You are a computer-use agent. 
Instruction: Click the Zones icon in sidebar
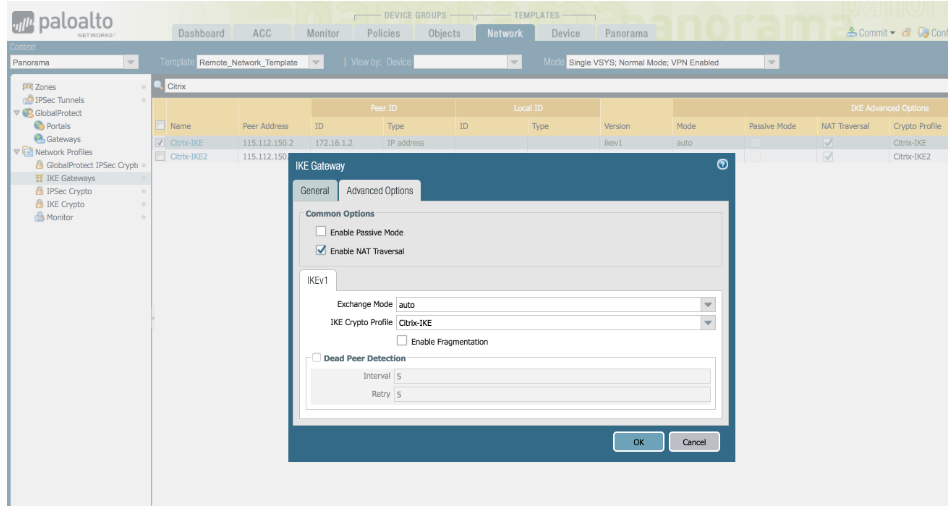click(28, 87)
